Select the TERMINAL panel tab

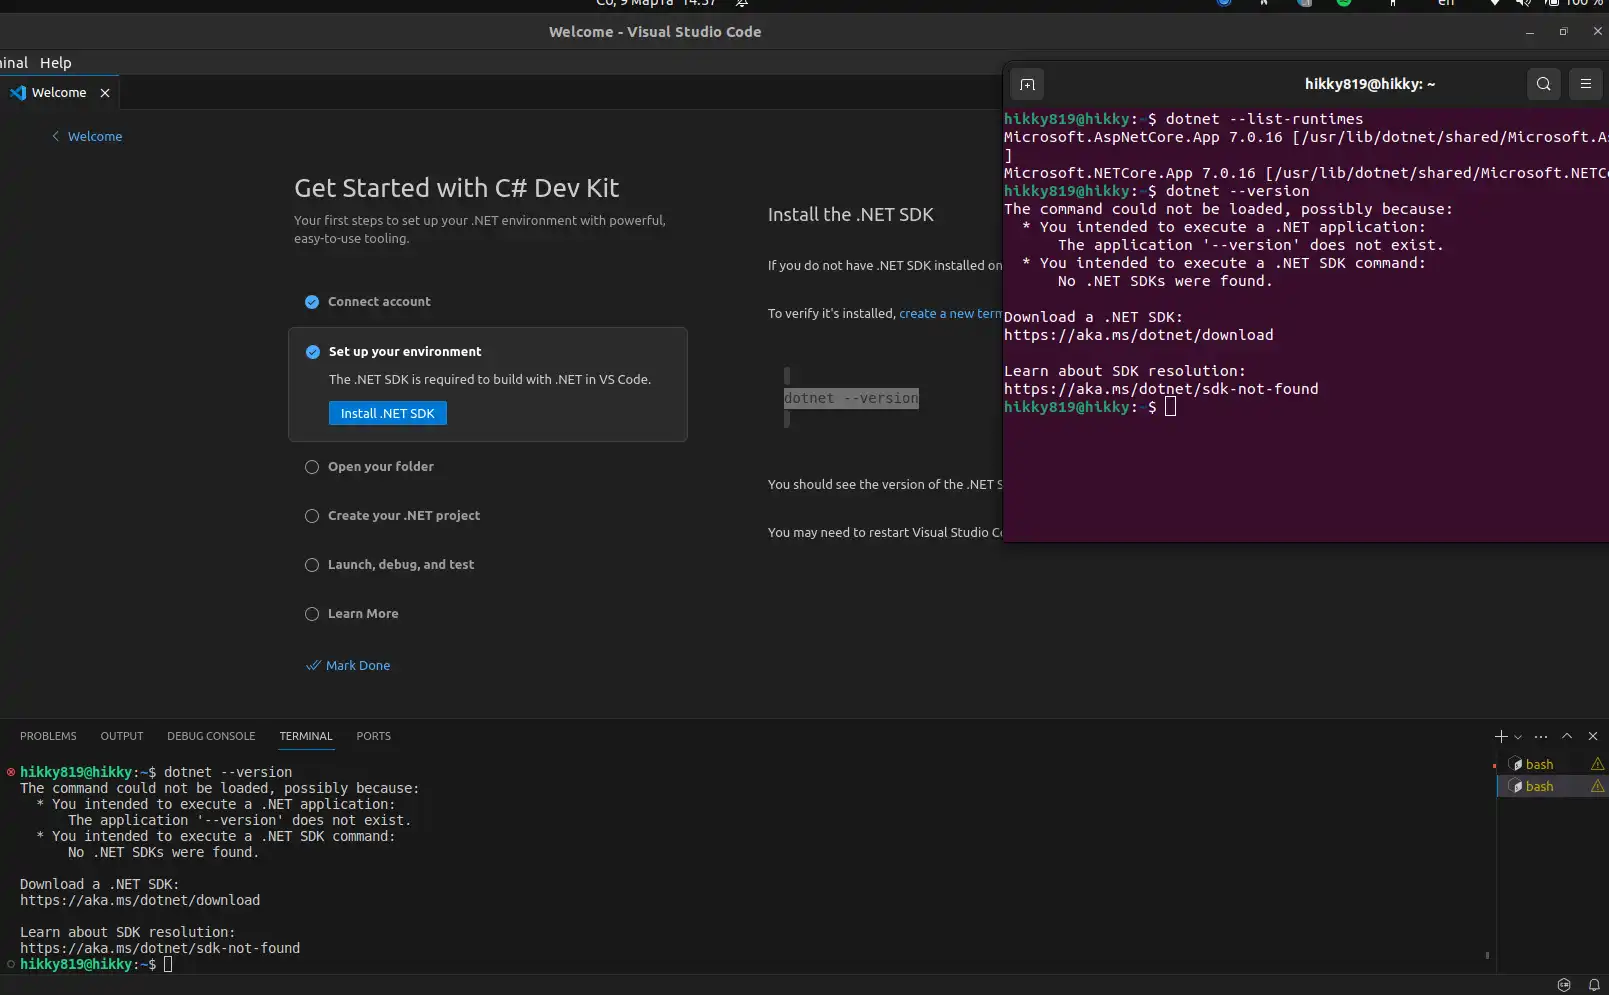[x=306, y=736]
